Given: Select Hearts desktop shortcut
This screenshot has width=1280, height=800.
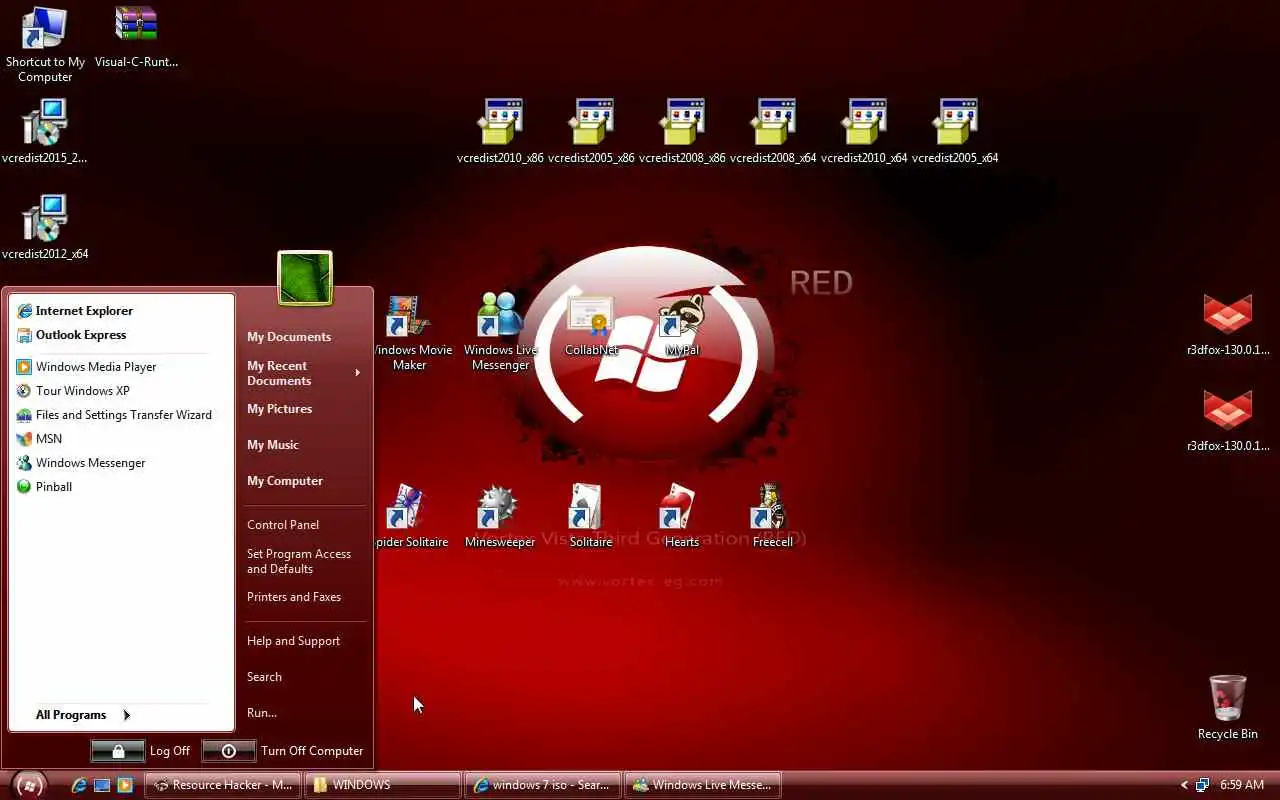Looking at the screenshot, I should pos(682,517).
